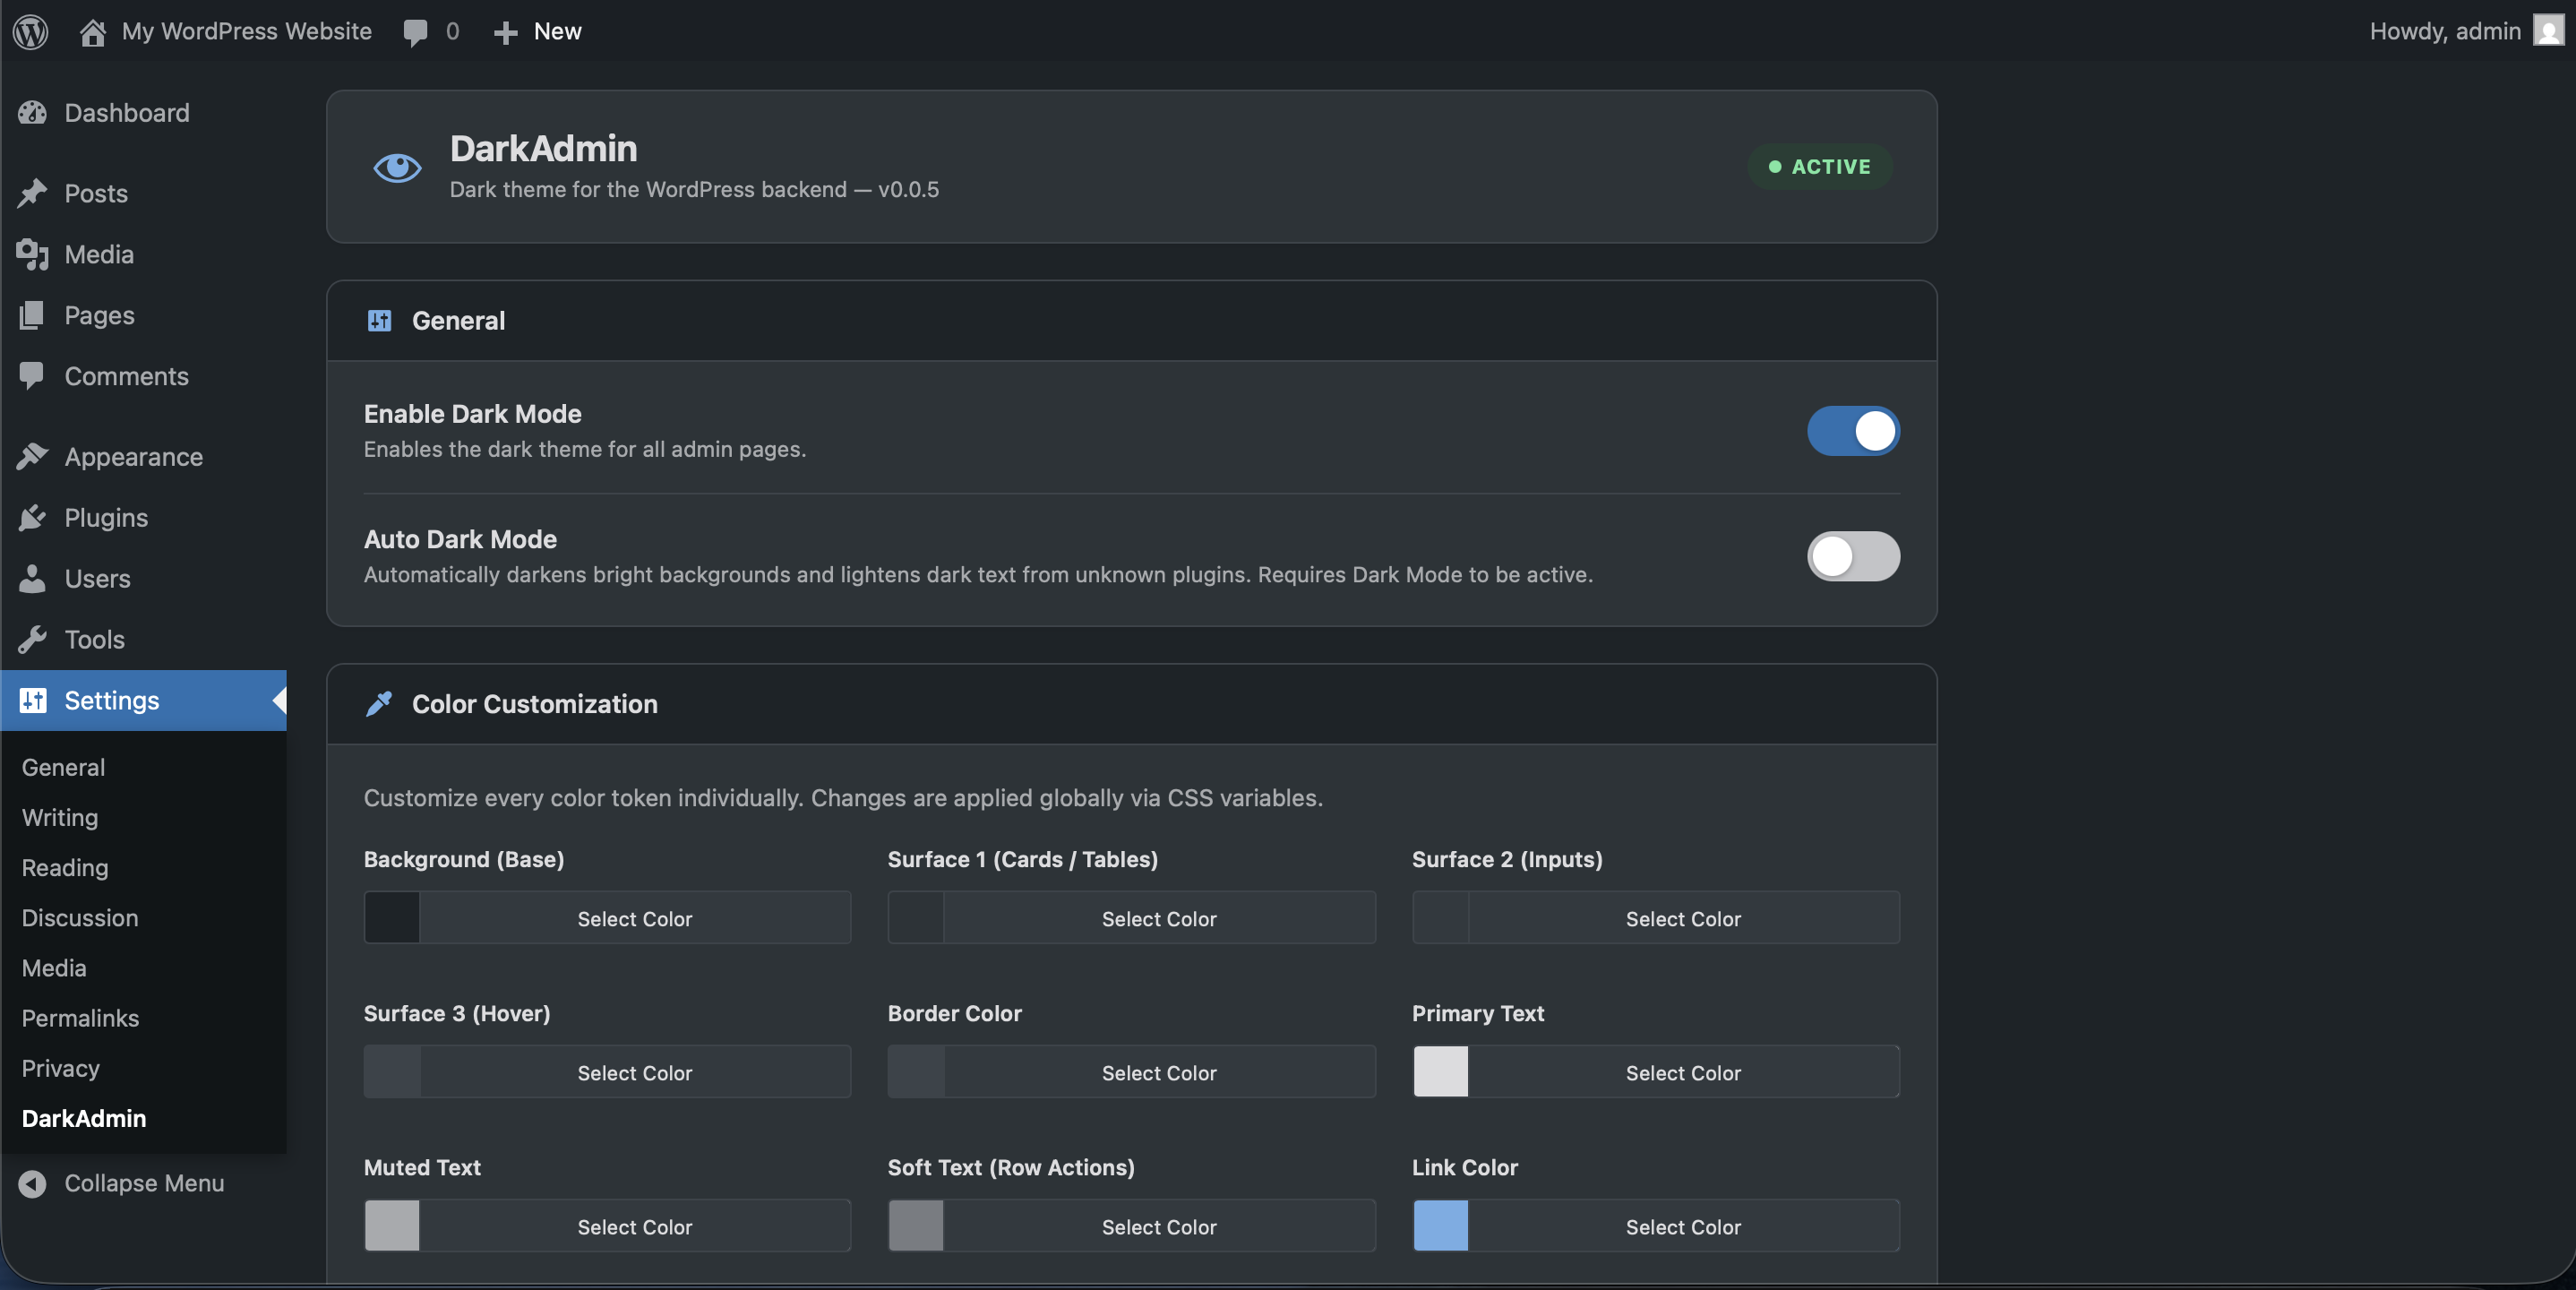Open the New content dropdown
The height and width of the screenshot is (1290, 2576).
pos(538,31)
